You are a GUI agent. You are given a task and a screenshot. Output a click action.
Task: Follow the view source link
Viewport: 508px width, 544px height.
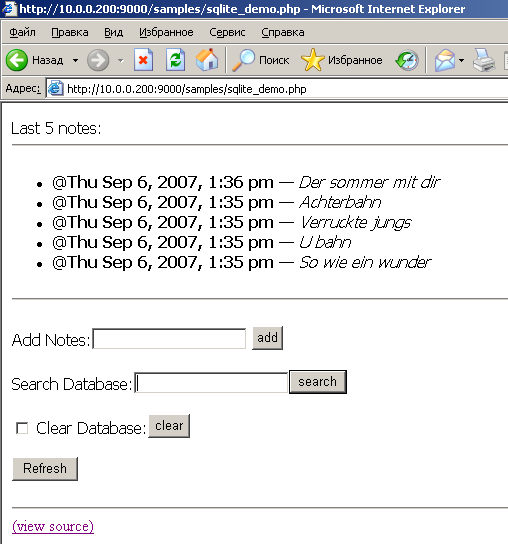53,526
